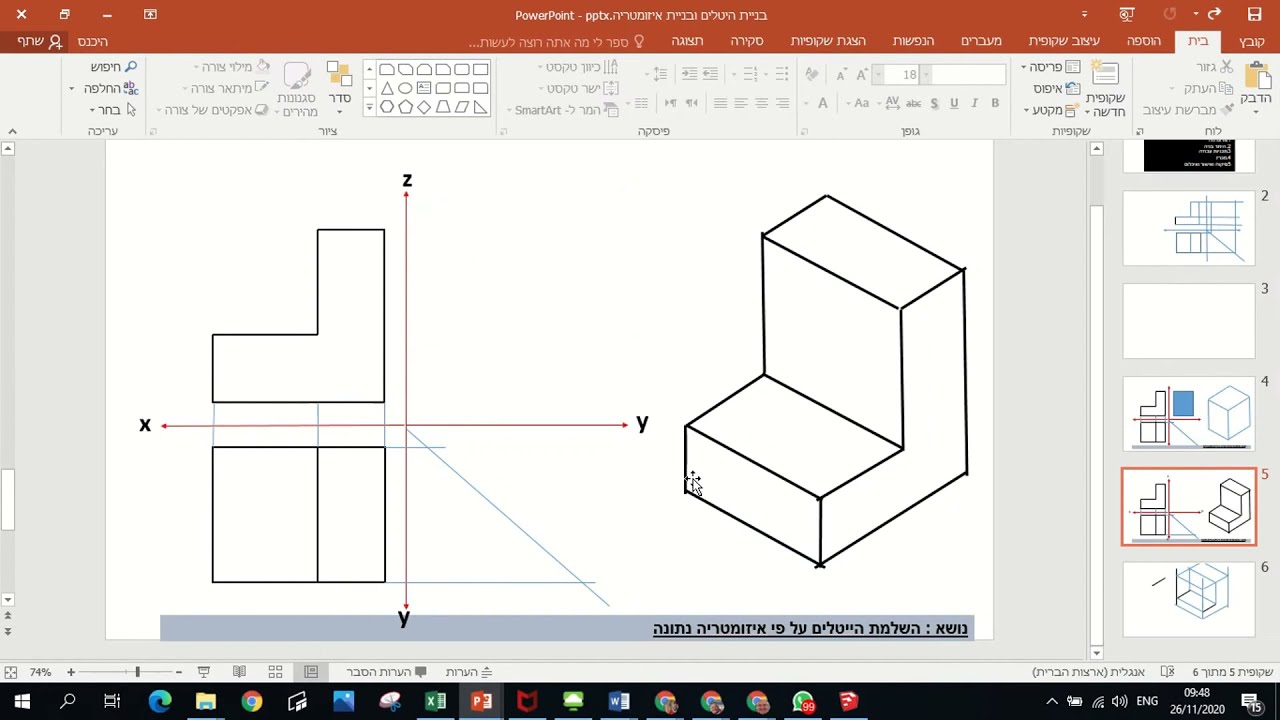Image resolution: width=1280 pixels, height=720 pixels.
Task: Switch to Review (סקירה) tab
Action: click(x=747, y=41)
